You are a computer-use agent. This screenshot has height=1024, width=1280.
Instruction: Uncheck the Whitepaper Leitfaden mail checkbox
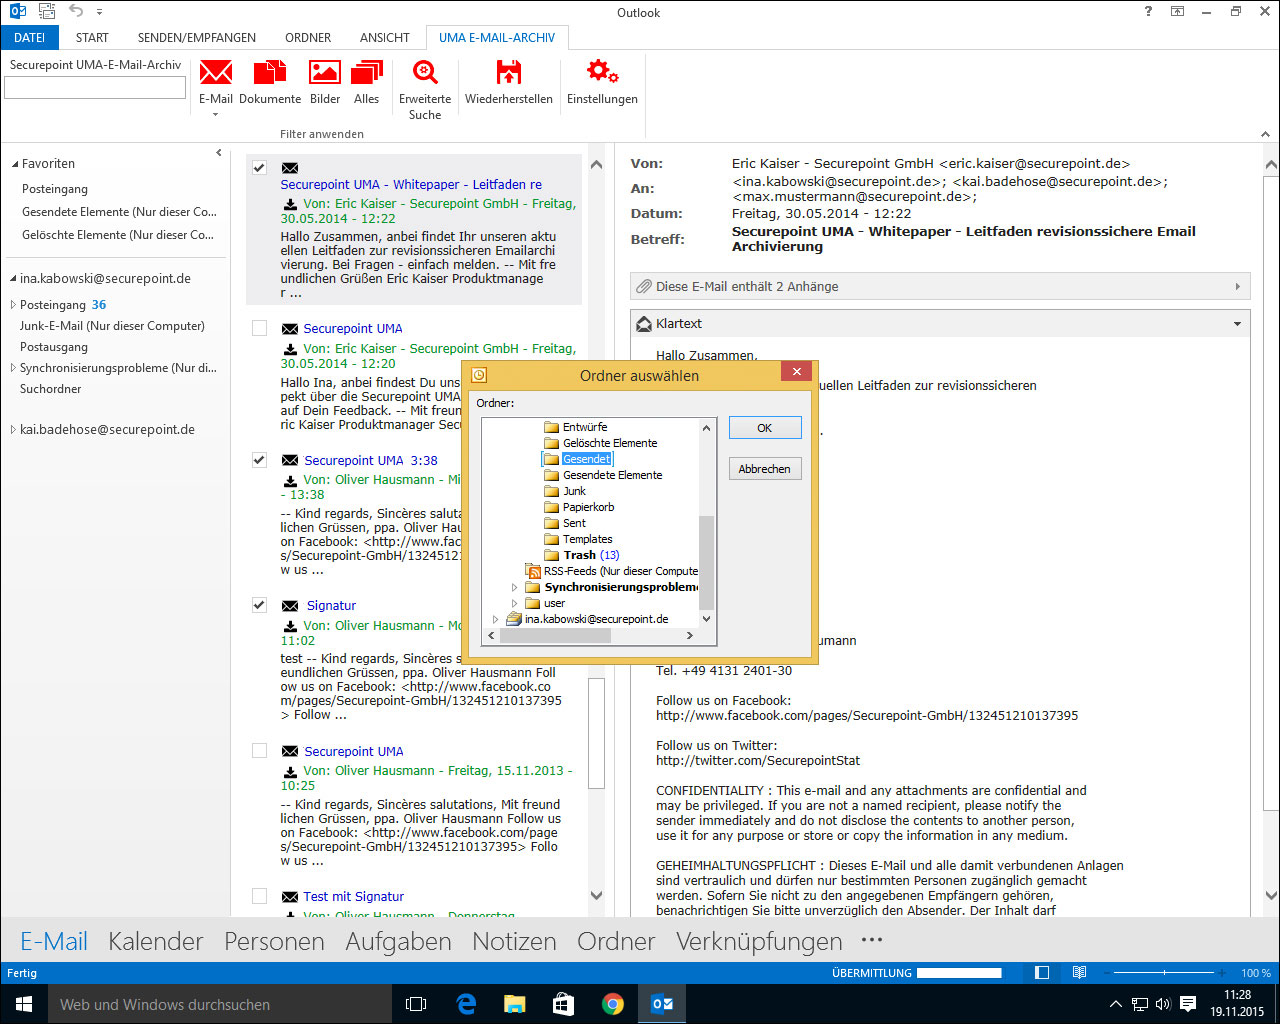(x=259, y=168)
